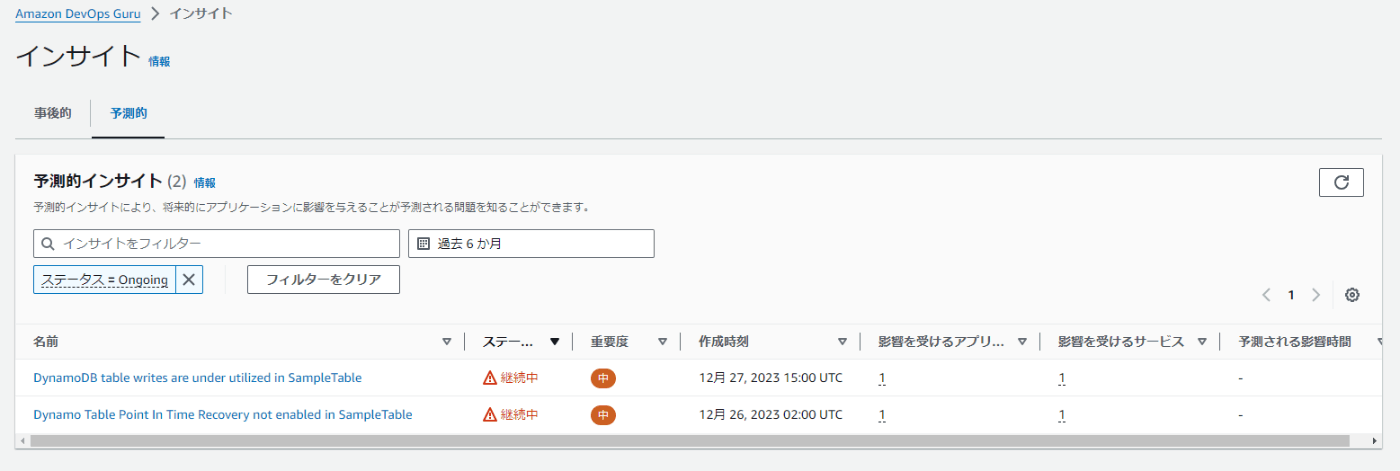Viewport: 1400px width, 471px height.
Task: Click the search magnifier icon in filter box
Action: tap(48, 243)
